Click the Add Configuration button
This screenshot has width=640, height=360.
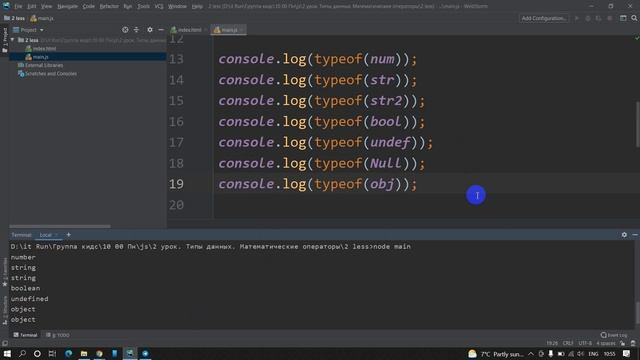point(544,18)
